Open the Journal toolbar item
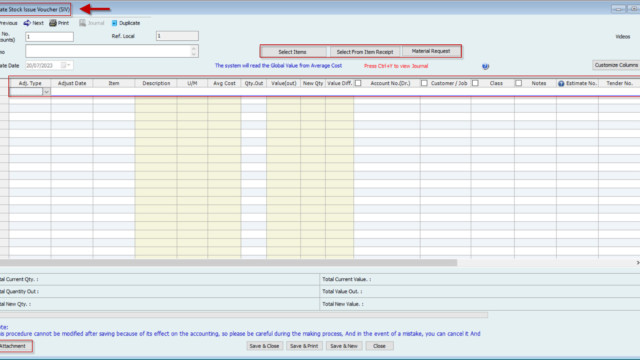The height and width of the screenshot is (360, 640). click(92, 23)
